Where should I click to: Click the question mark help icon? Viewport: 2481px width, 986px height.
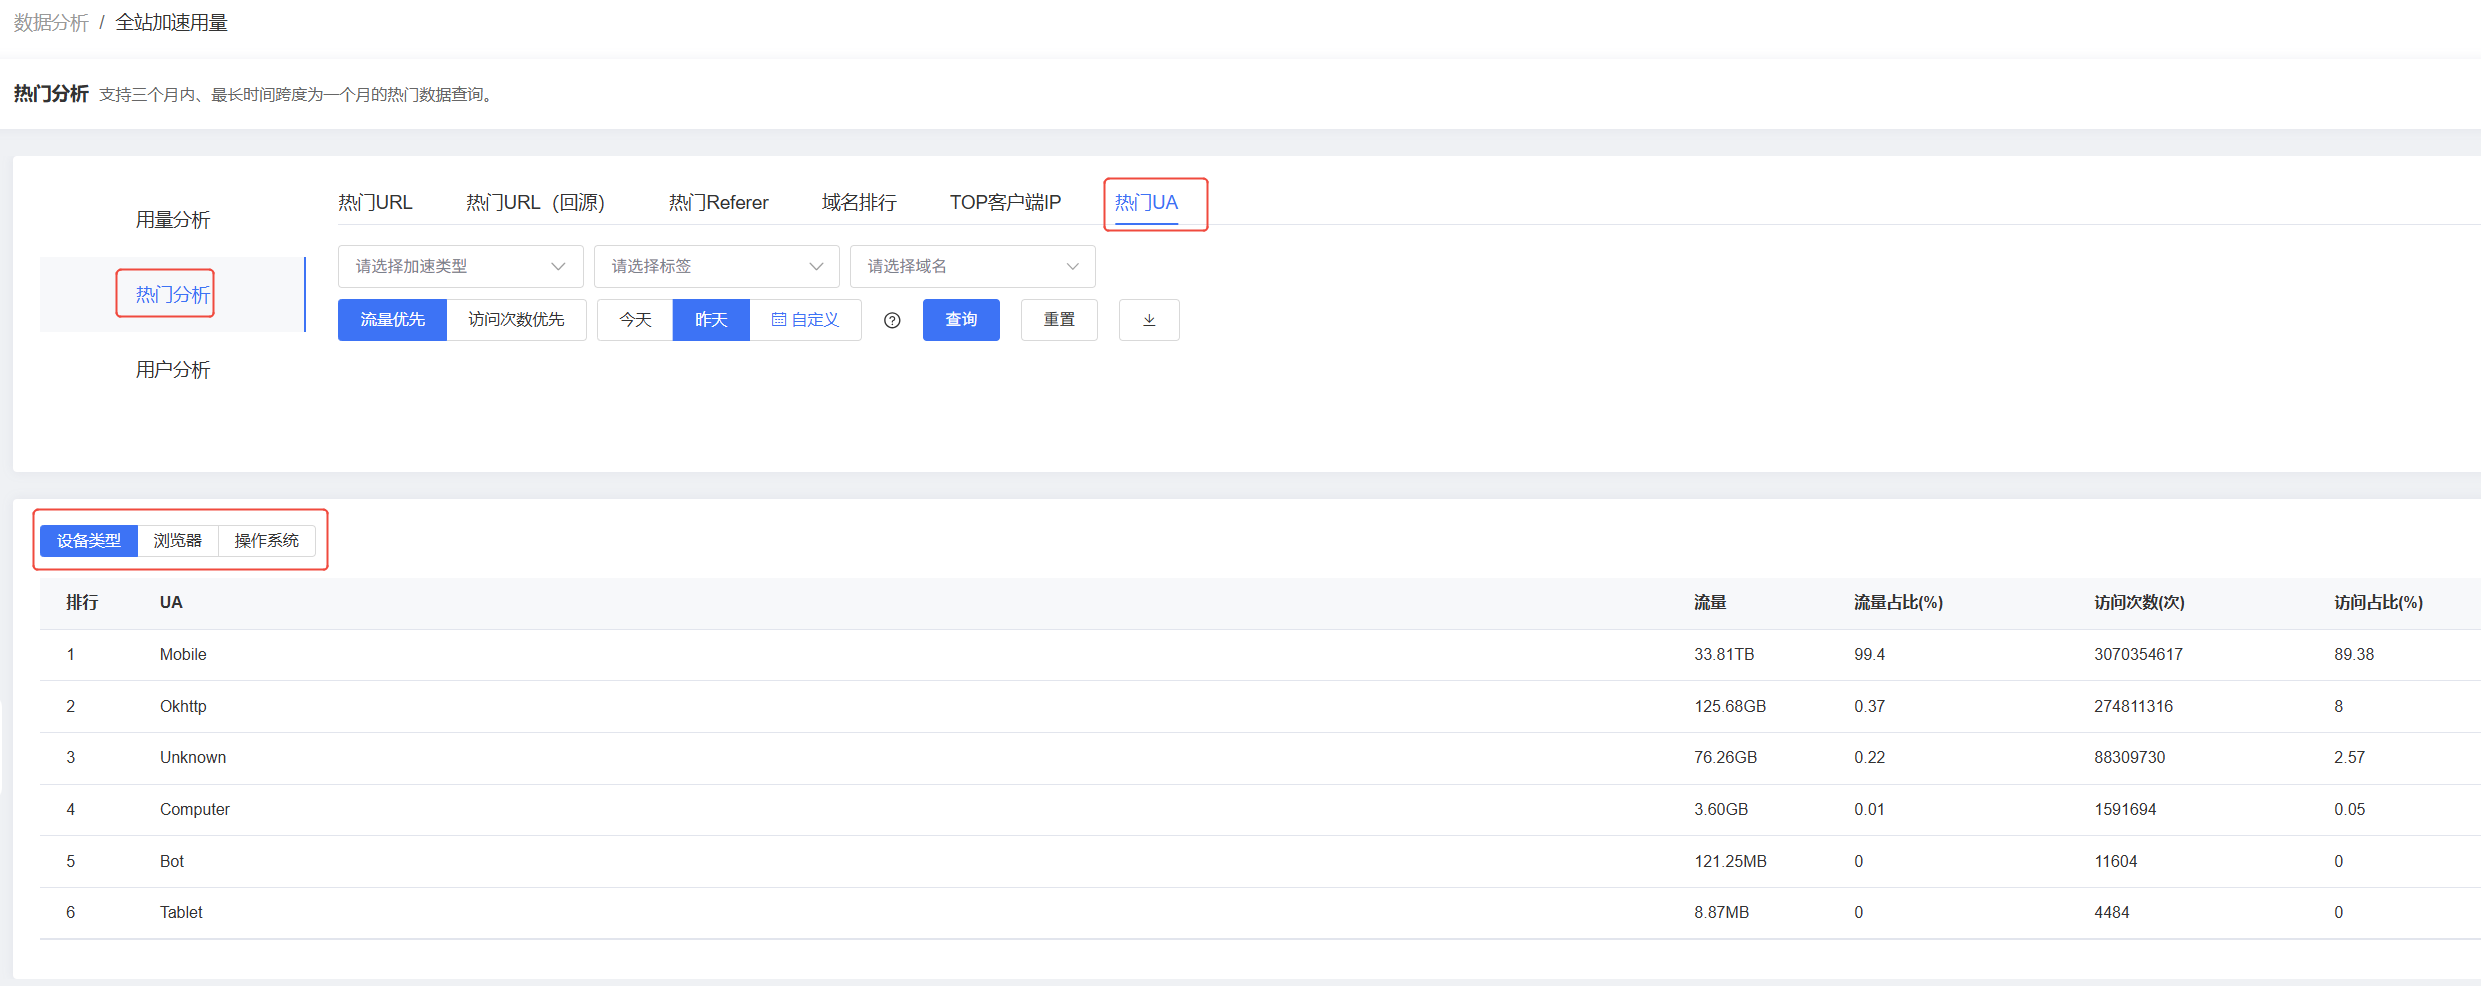coord(892,320)
